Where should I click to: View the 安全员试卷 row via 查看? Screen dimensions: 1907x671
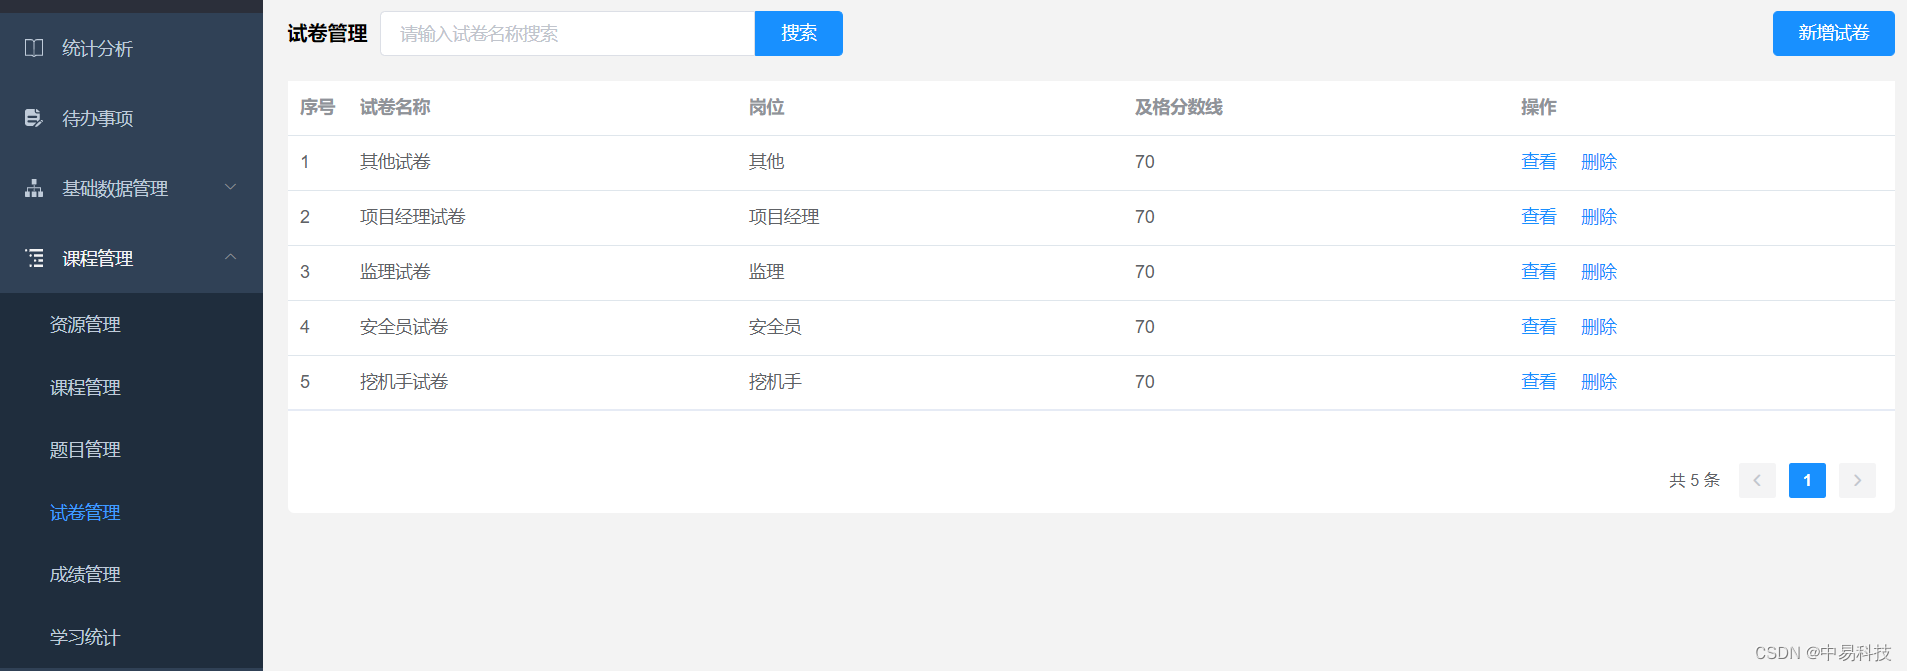(1538, 327)
